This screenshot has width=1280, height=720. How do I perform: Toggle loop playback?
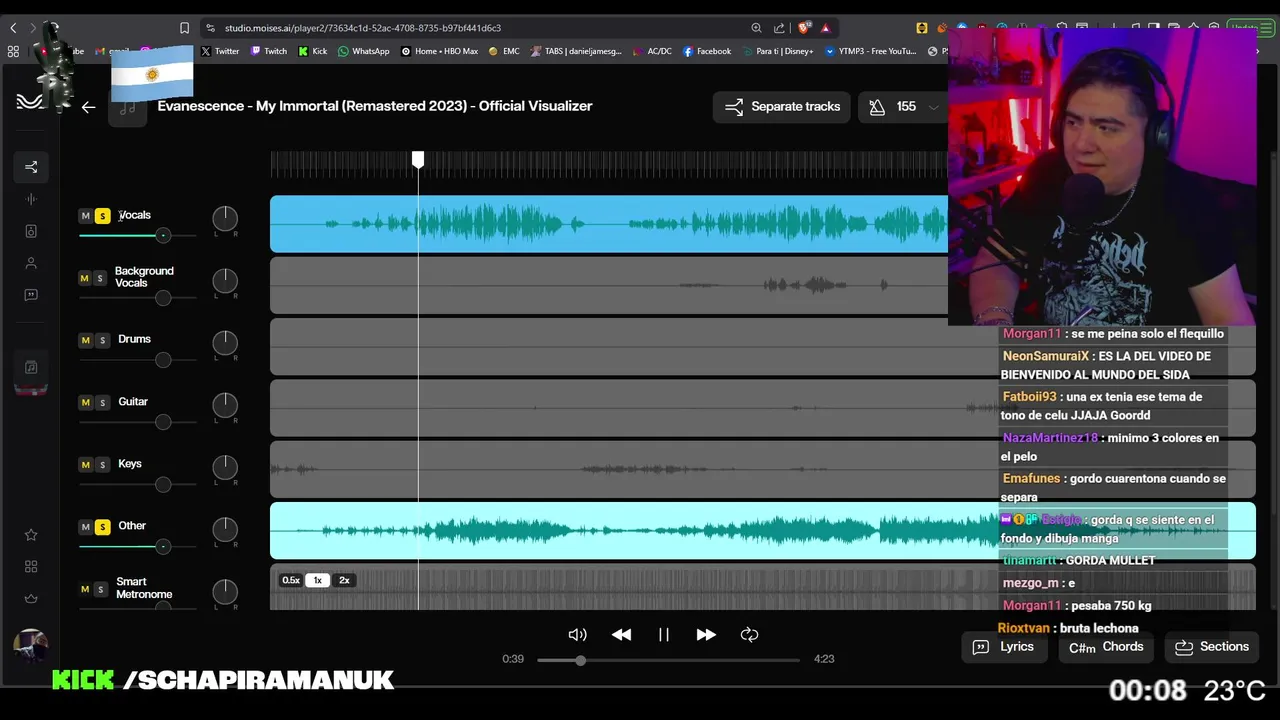click(x=749, y=635)
